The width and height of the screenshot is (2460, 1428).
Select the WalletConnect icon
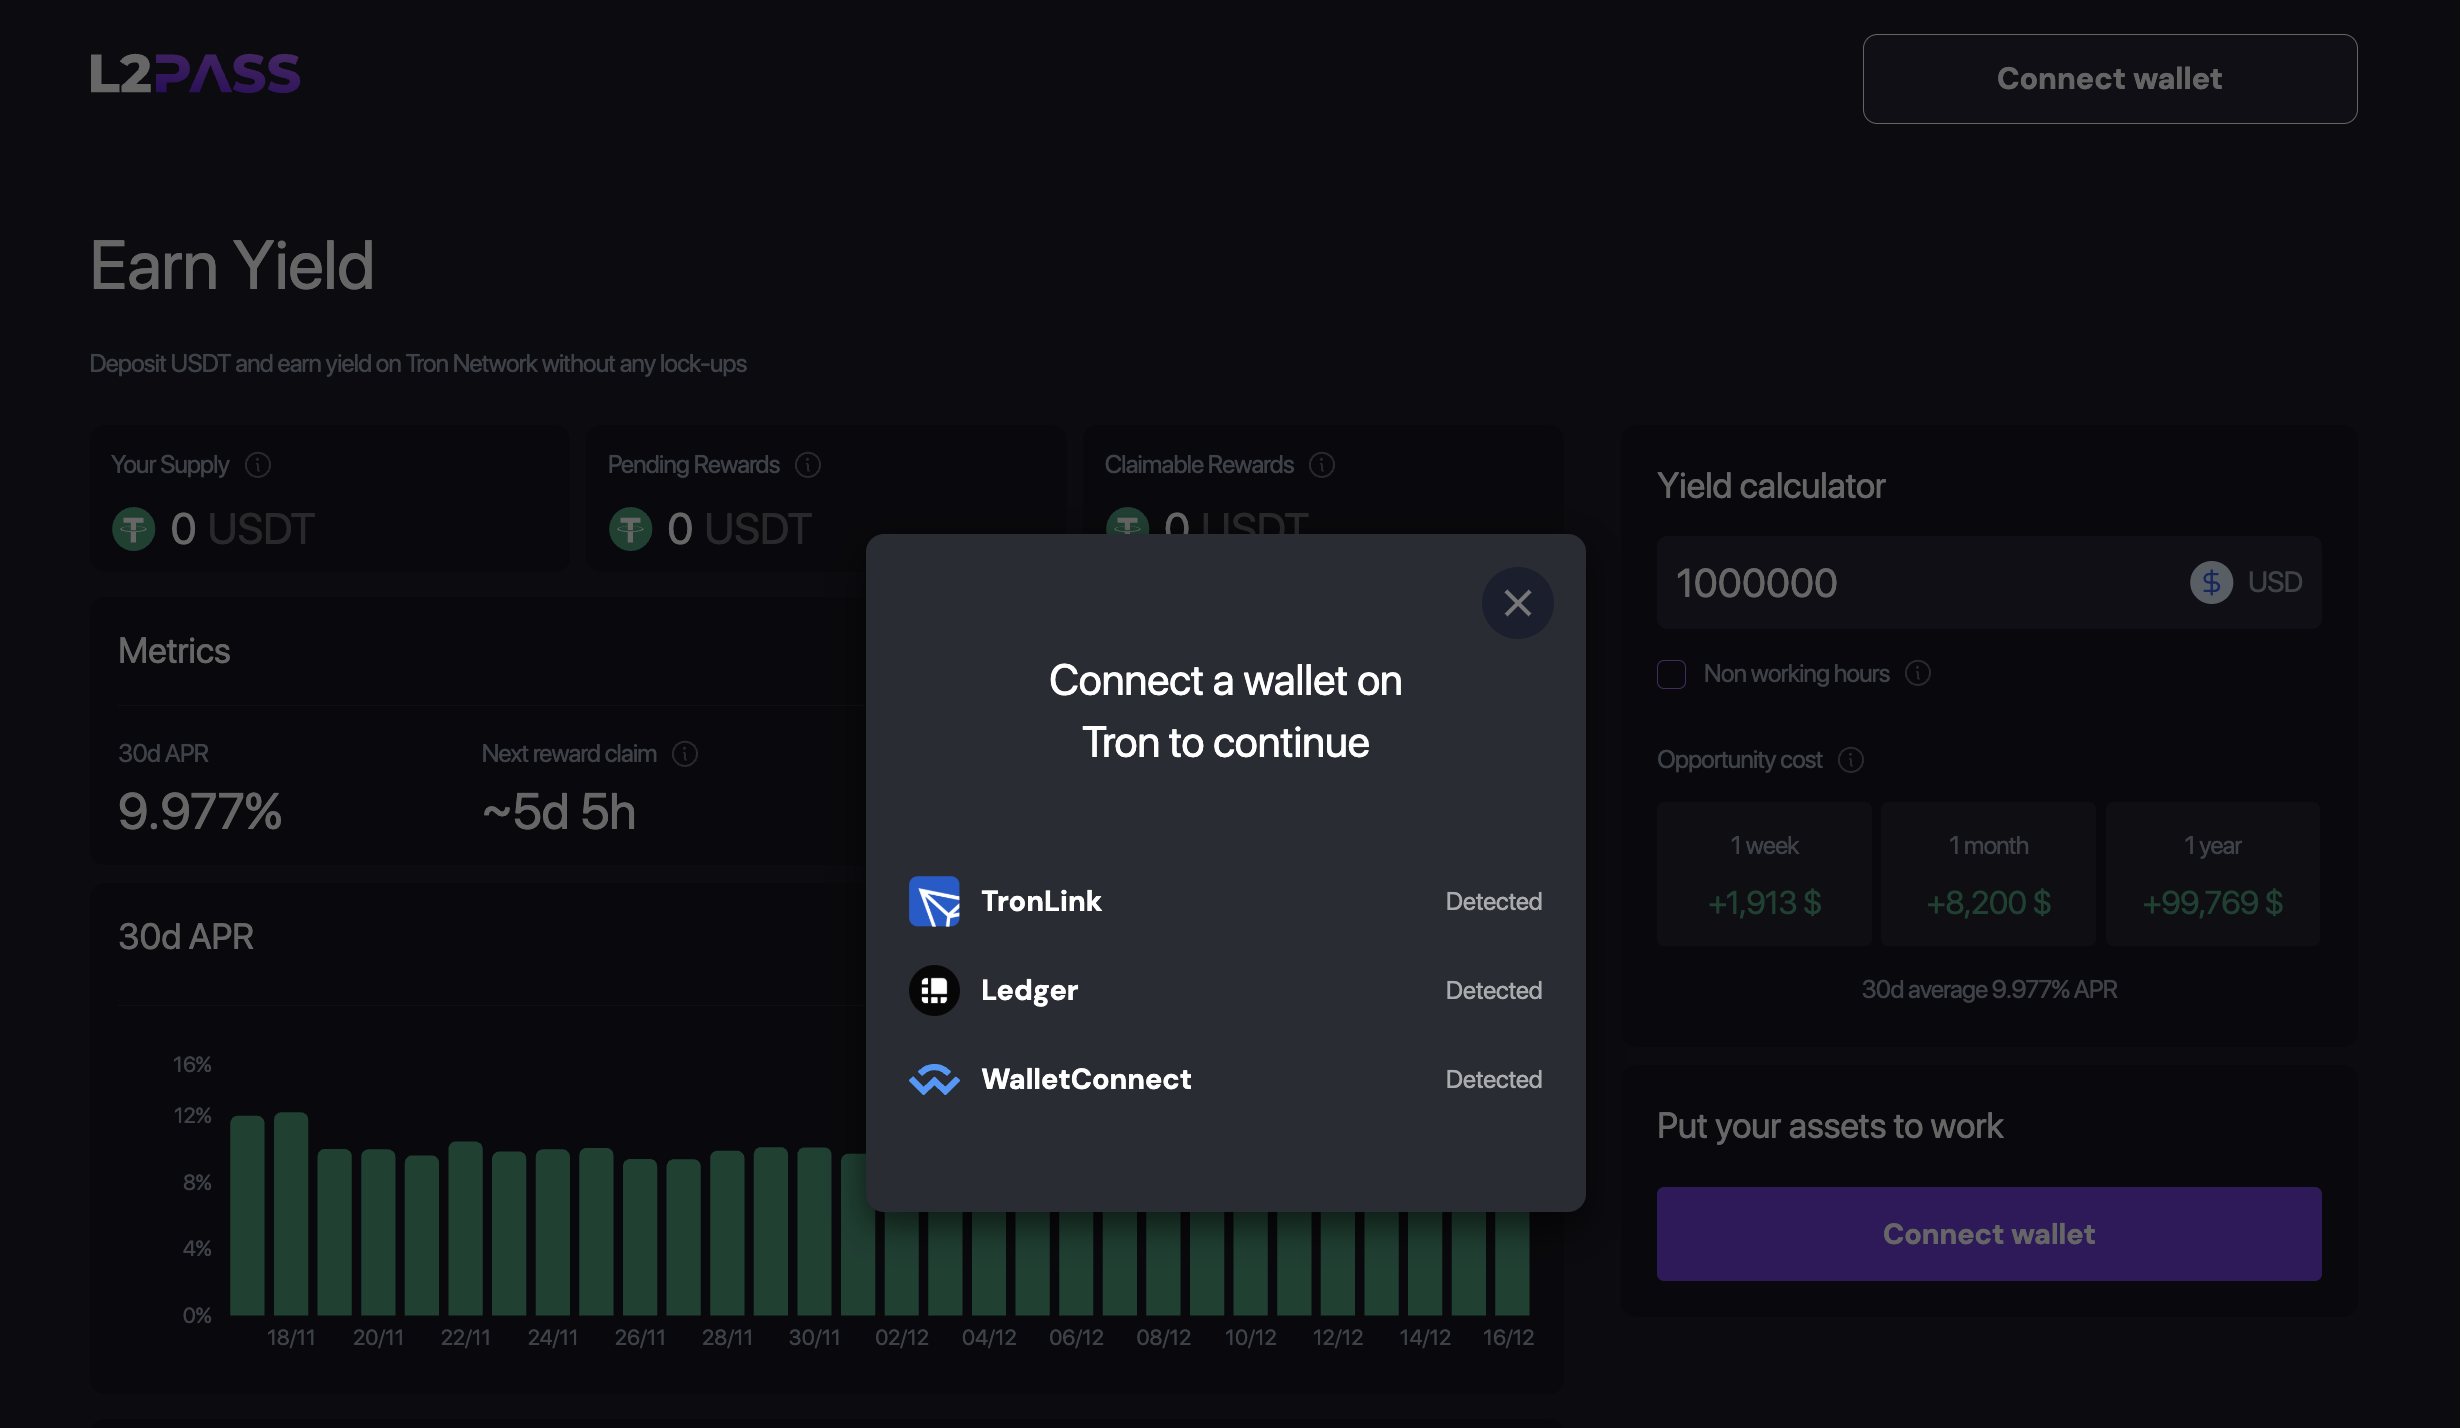pos(933,1079)
